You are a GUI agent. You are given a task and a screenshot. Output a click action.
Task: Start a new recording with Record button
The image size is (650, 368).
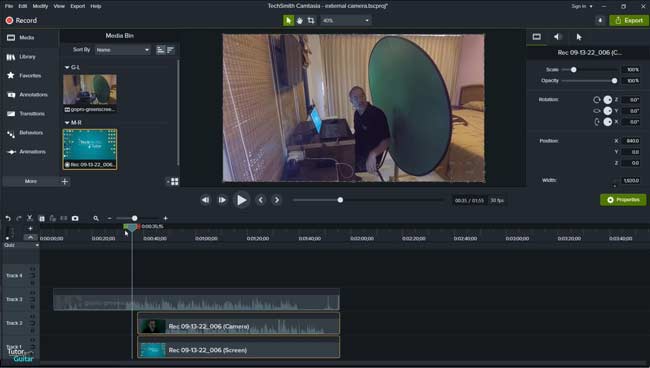pyautogui.click(x=21, y=20)
